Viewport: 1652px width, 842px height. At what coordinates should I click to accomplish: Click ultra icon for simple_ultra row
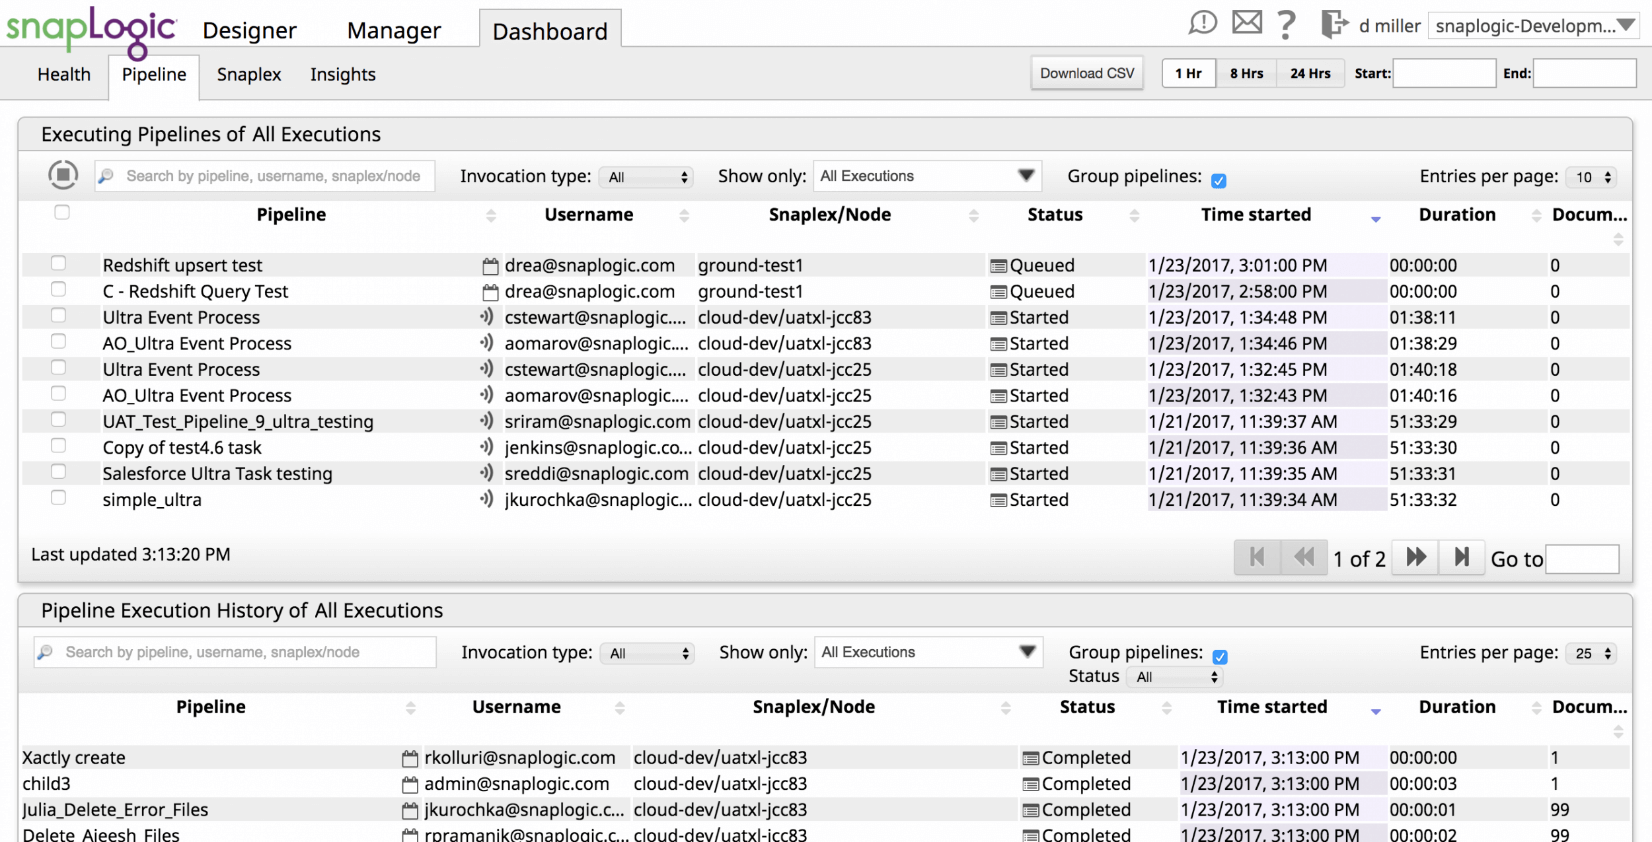click(x=487, y=499)
